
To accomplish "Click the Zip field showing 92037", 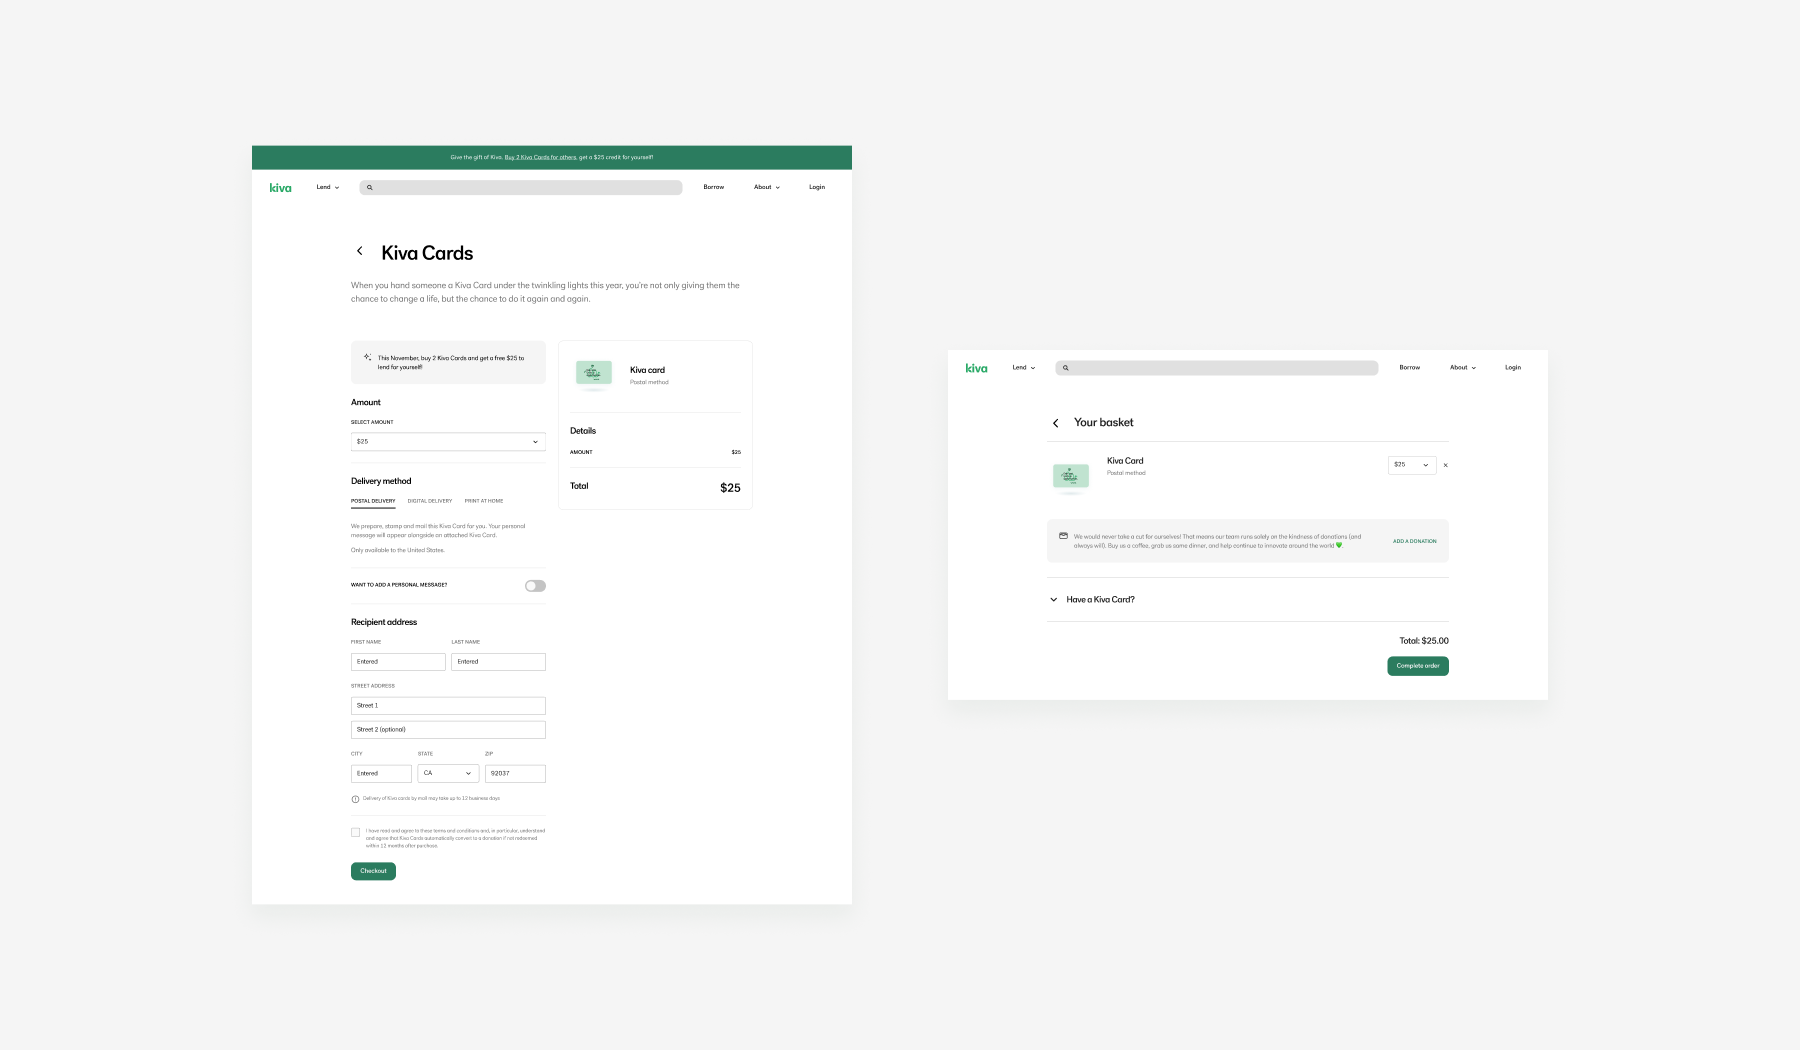I will click(x=515, y=773).
